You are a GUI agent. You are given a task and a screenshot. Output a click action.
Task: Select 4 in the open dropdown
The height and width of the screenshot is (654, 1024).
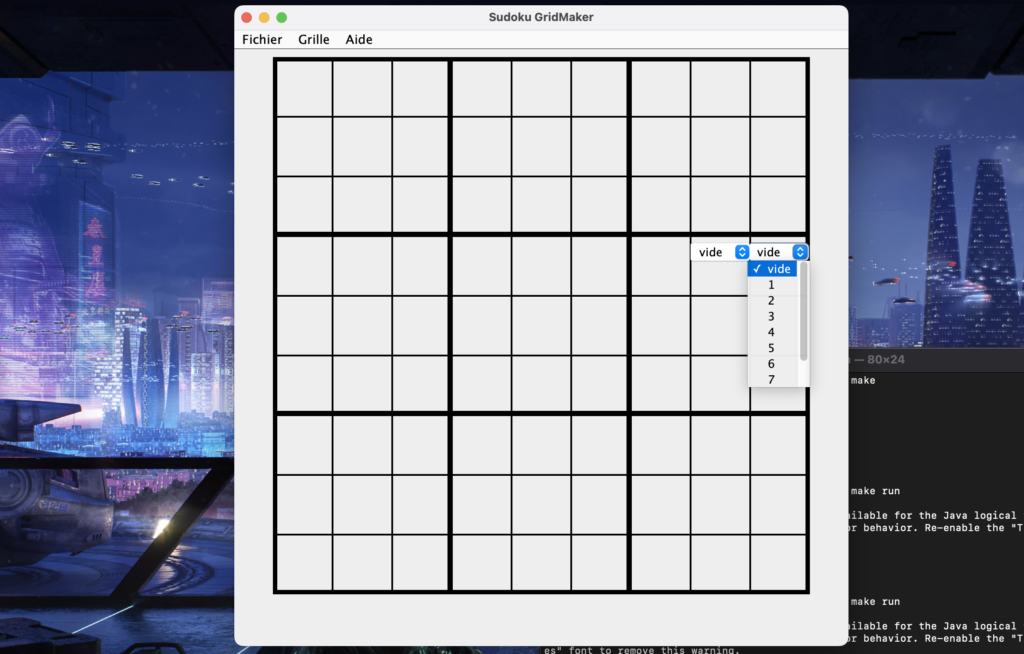[x=772, y=332]
